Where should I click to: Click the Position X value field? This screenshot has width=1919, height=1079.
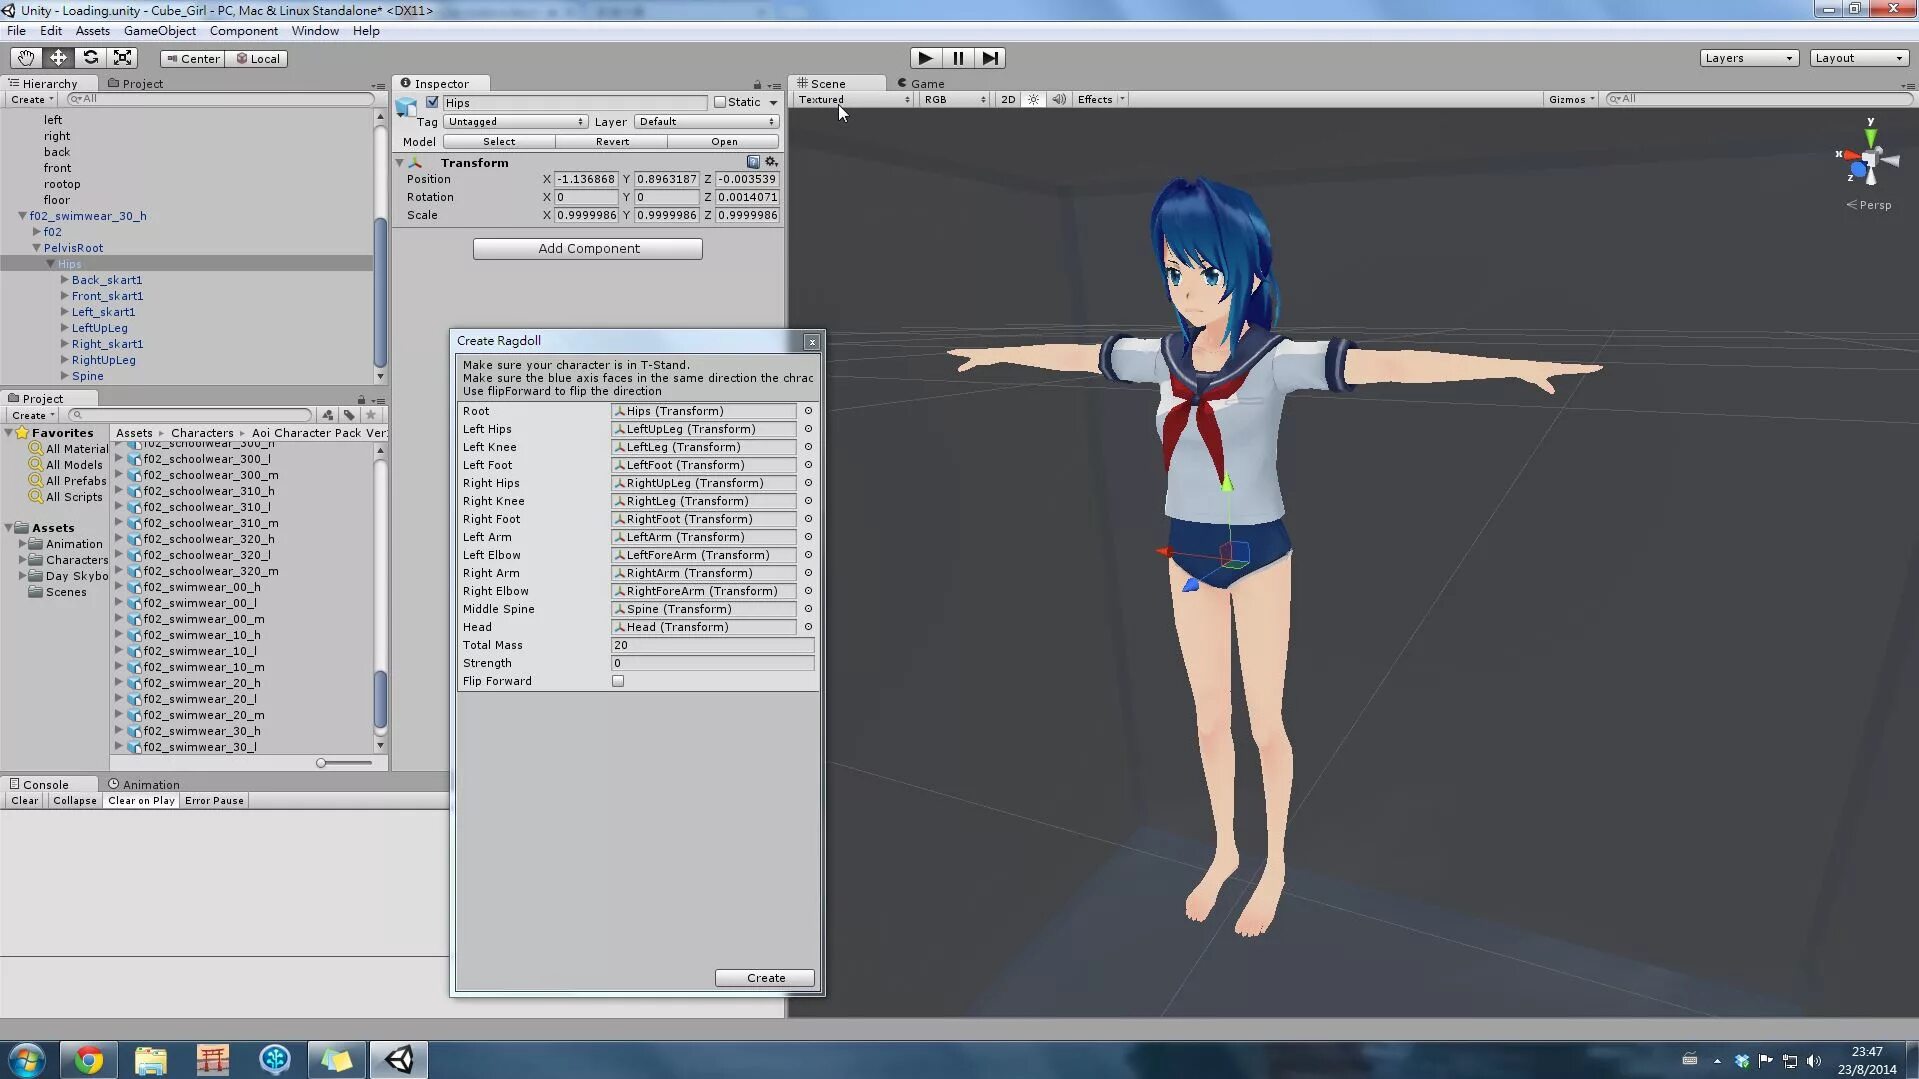click(x=586, y=179)
